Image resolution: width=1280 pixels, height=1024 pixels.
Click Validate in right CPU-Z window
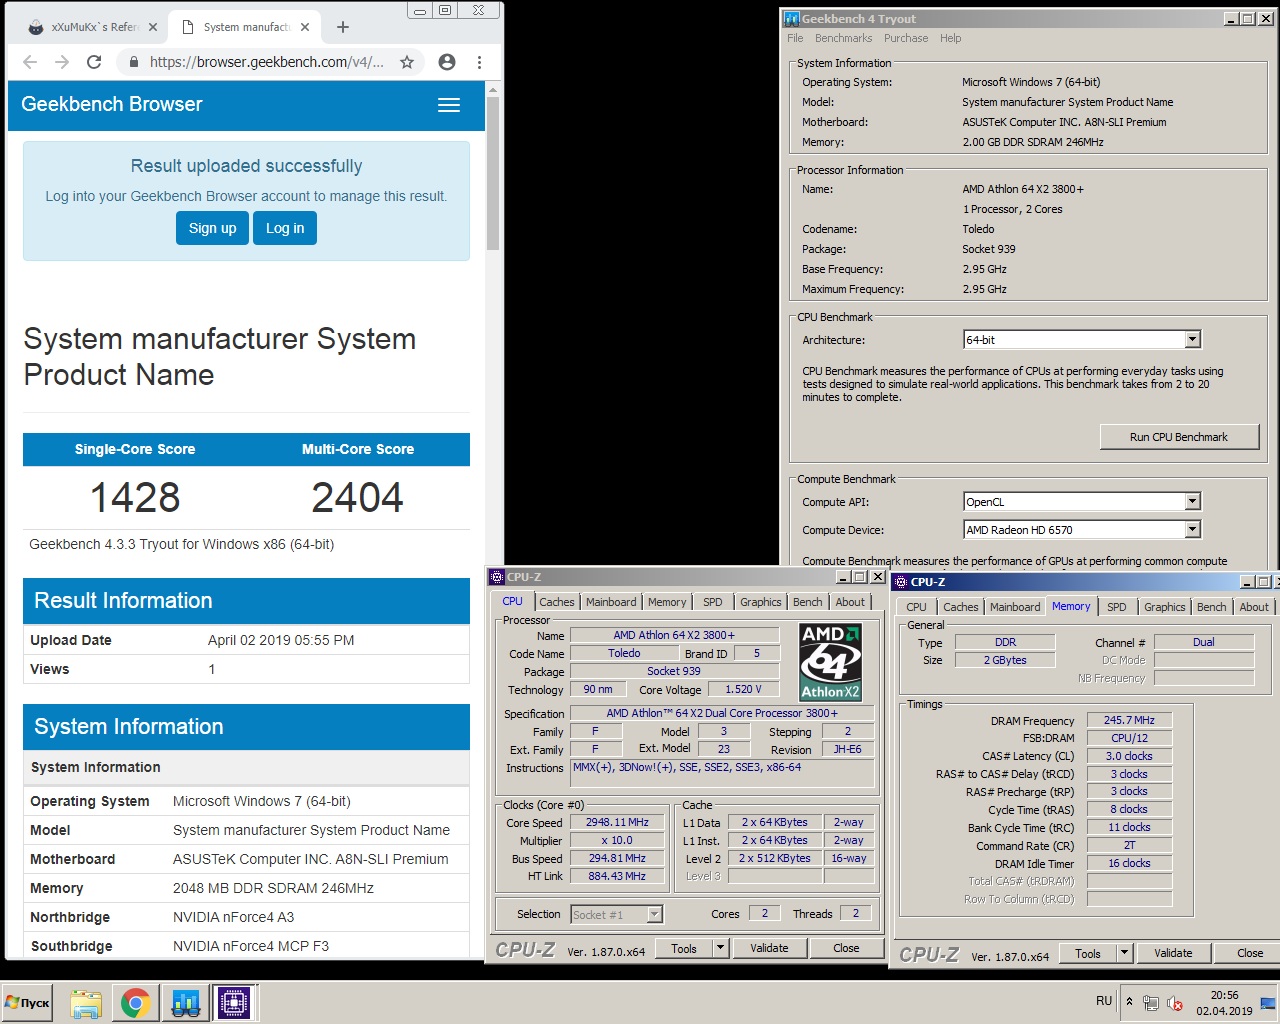1173,953
